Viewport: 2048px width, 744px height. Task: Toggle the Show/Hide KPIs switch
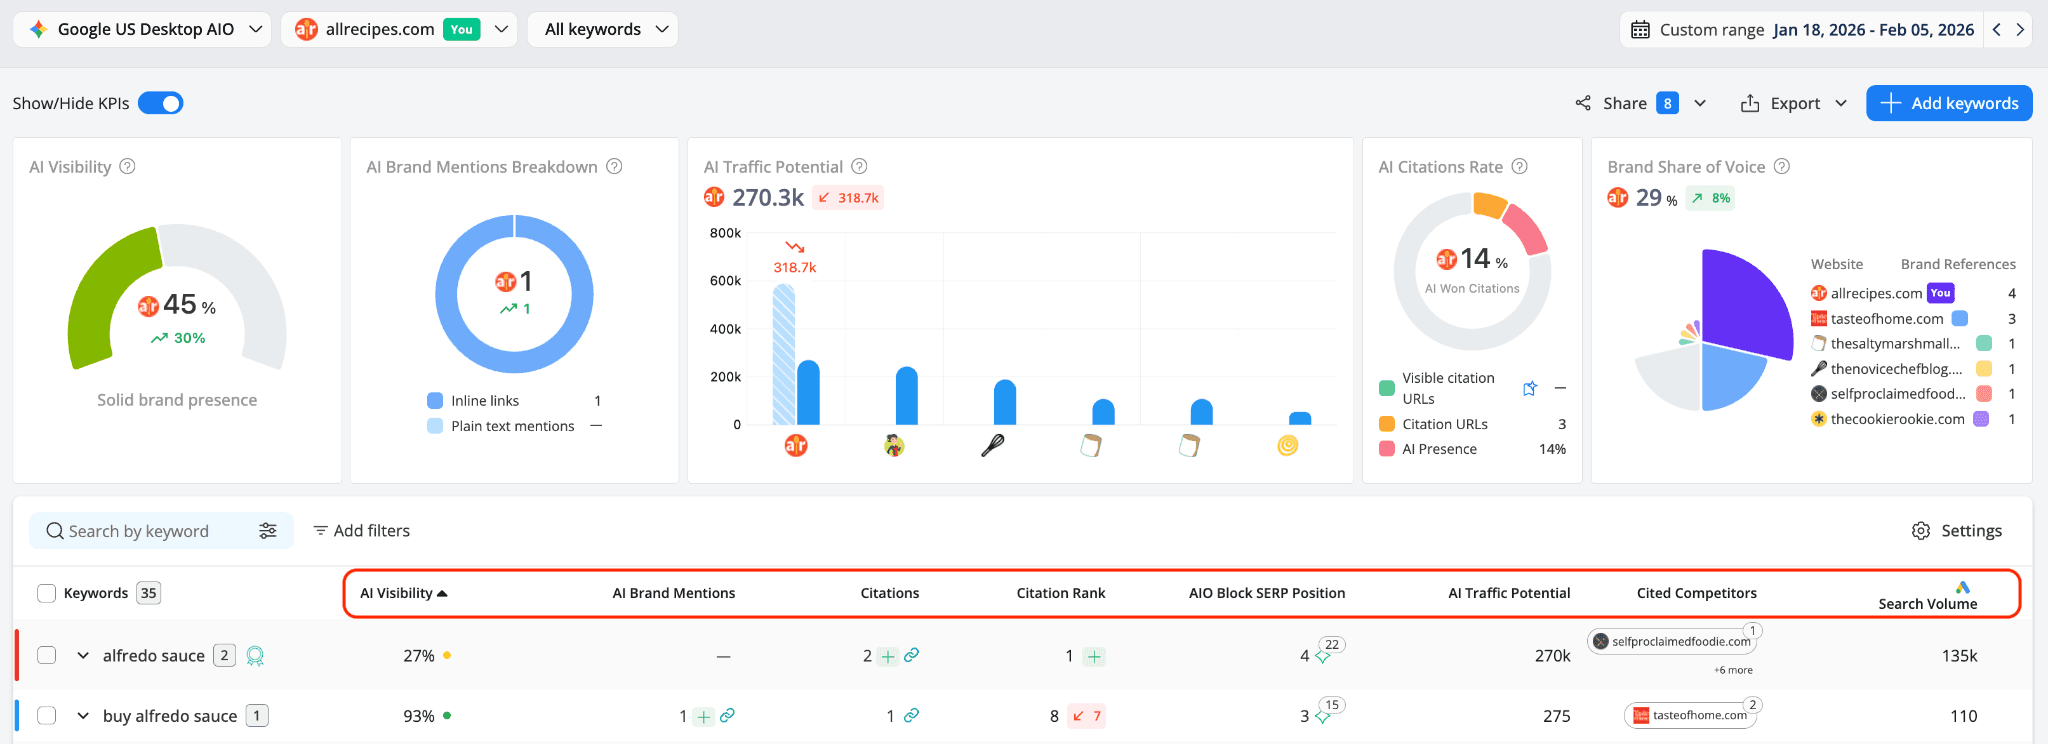pyautogui.click(x=160, y=103)
